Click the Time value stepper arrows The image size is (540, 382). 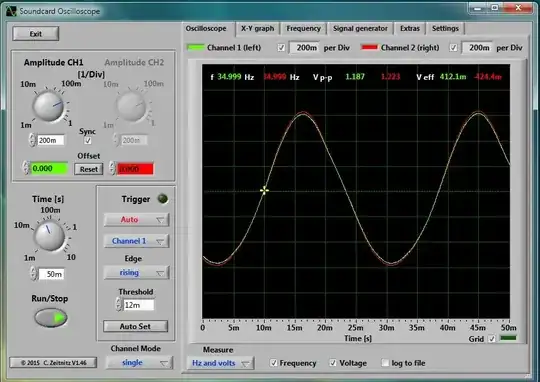click(33, 274)
